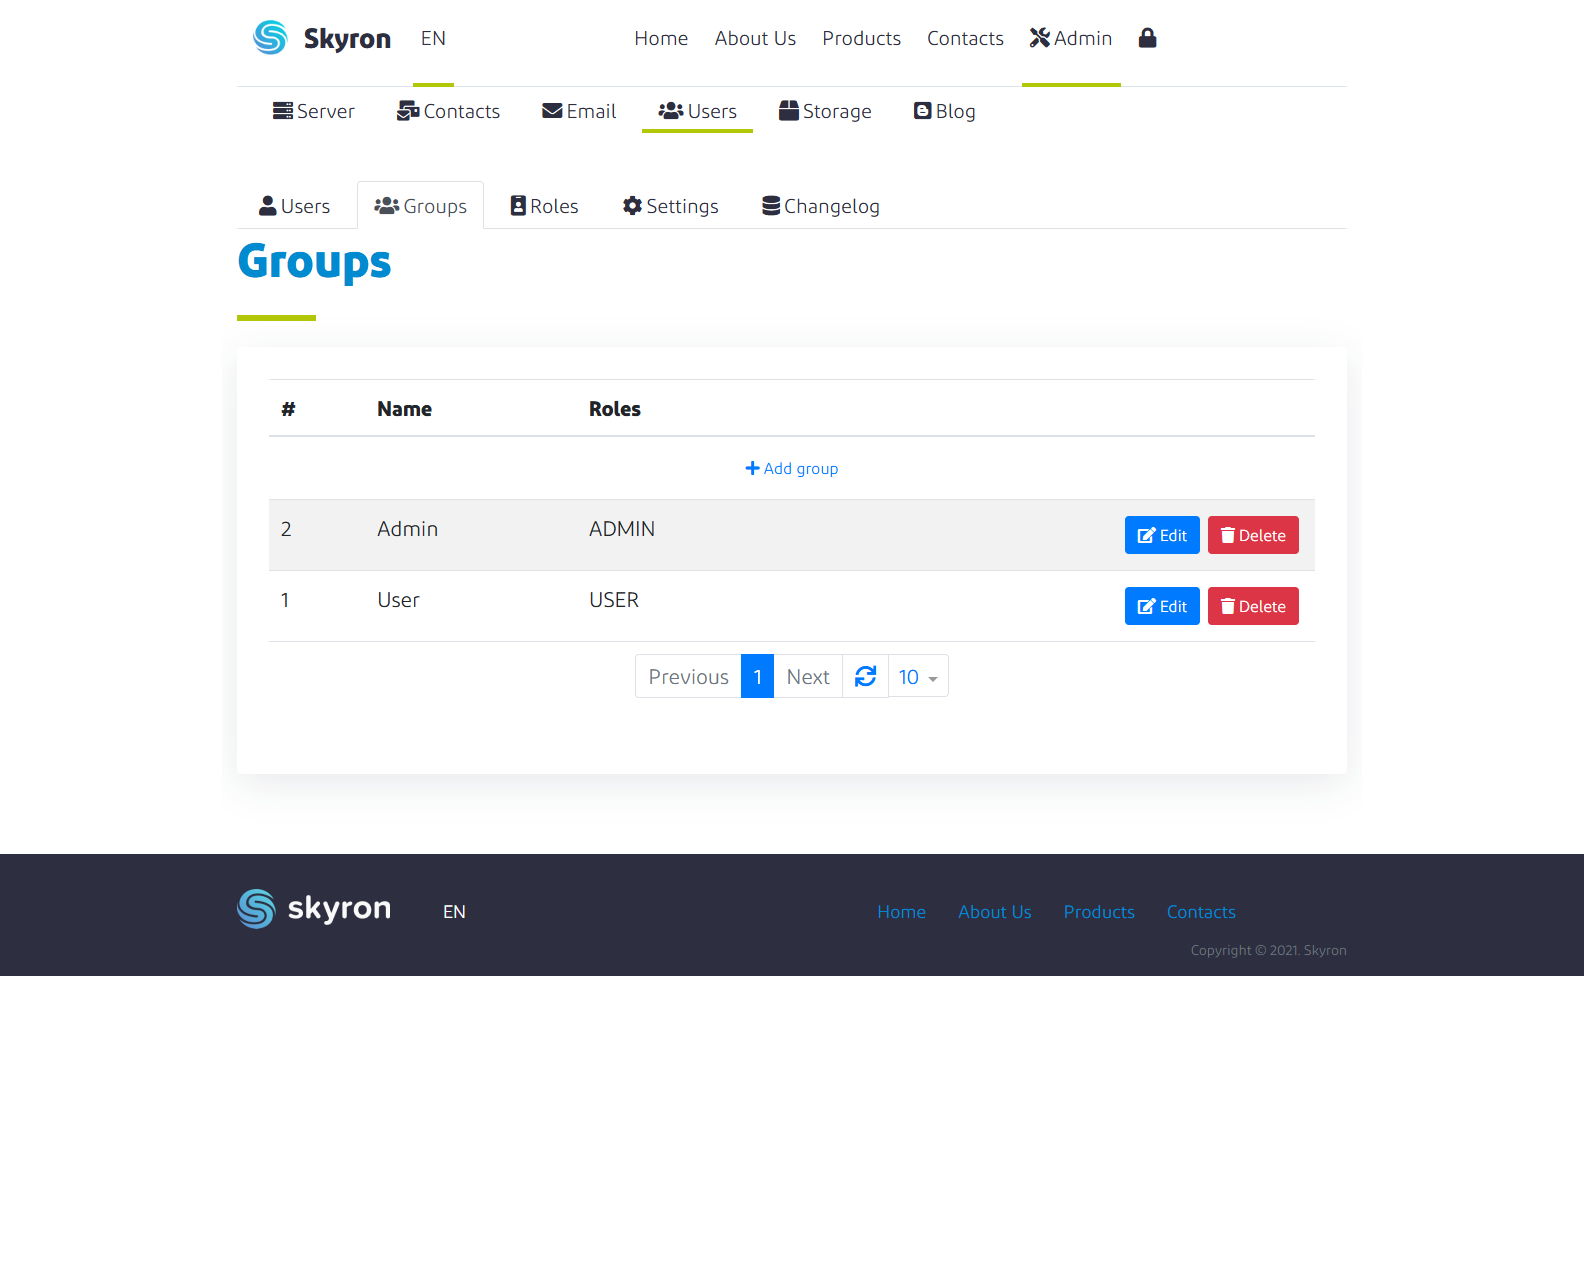Delete the Admin group

[x=1253, y=535]
